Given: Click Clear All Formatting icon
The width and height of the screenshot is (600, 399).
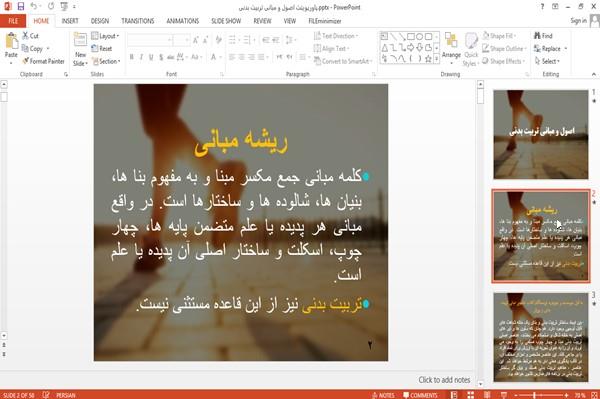Looking at the screenshot, I should coord(218,40).
